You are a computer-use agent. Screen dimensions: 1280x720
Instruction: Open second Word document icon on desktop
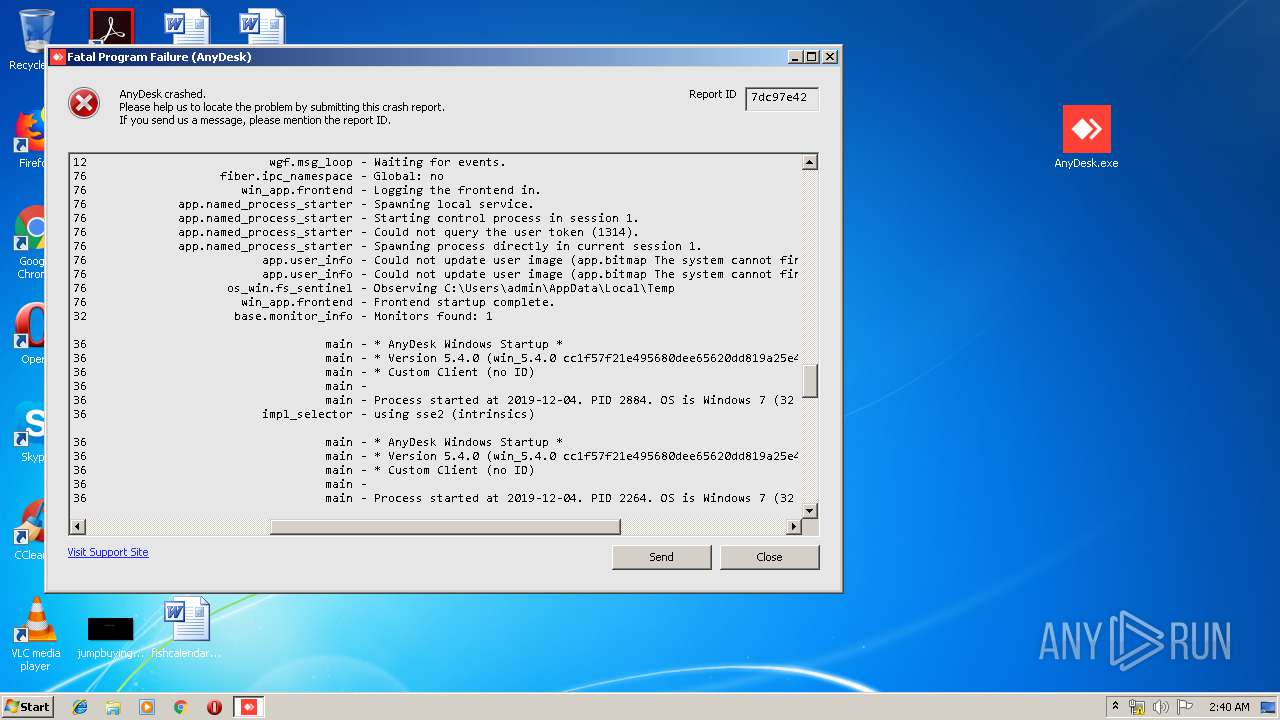[262, 27]
